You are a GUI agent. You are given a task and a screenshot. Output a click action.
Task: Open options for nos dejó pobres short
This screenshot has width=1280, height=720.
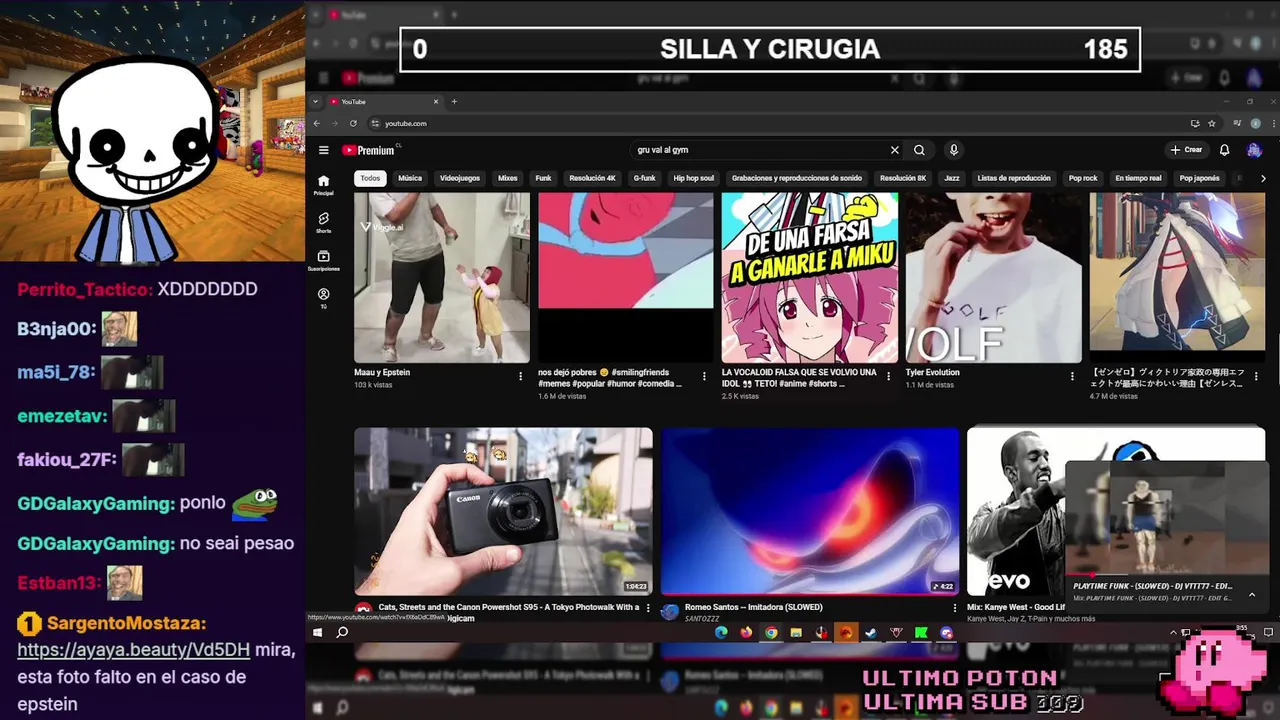704,377
